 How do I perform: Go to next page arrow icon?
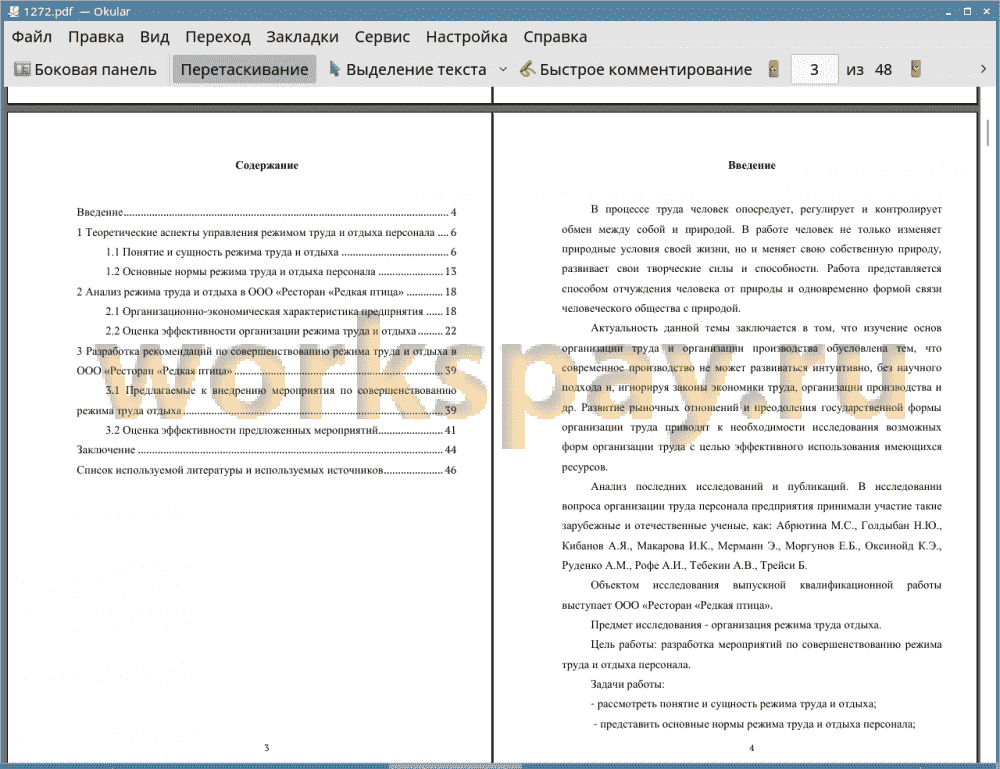[x=916, y=69]
